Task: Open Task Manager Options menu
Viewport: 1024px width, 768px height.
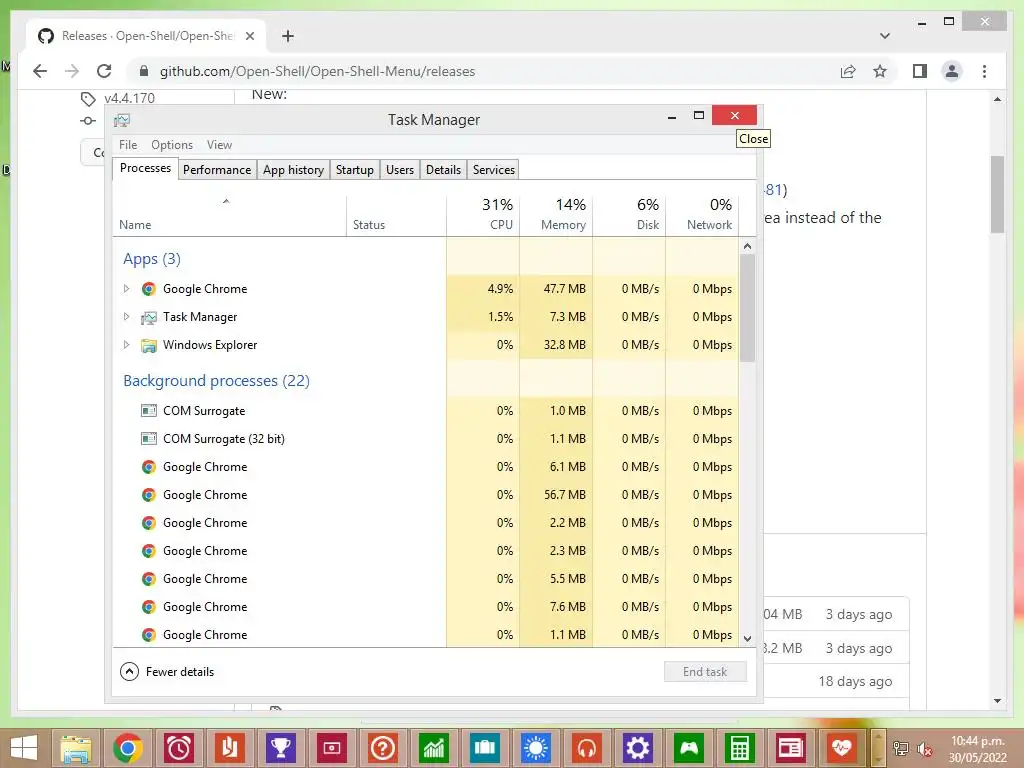Action: pos(172,145)
